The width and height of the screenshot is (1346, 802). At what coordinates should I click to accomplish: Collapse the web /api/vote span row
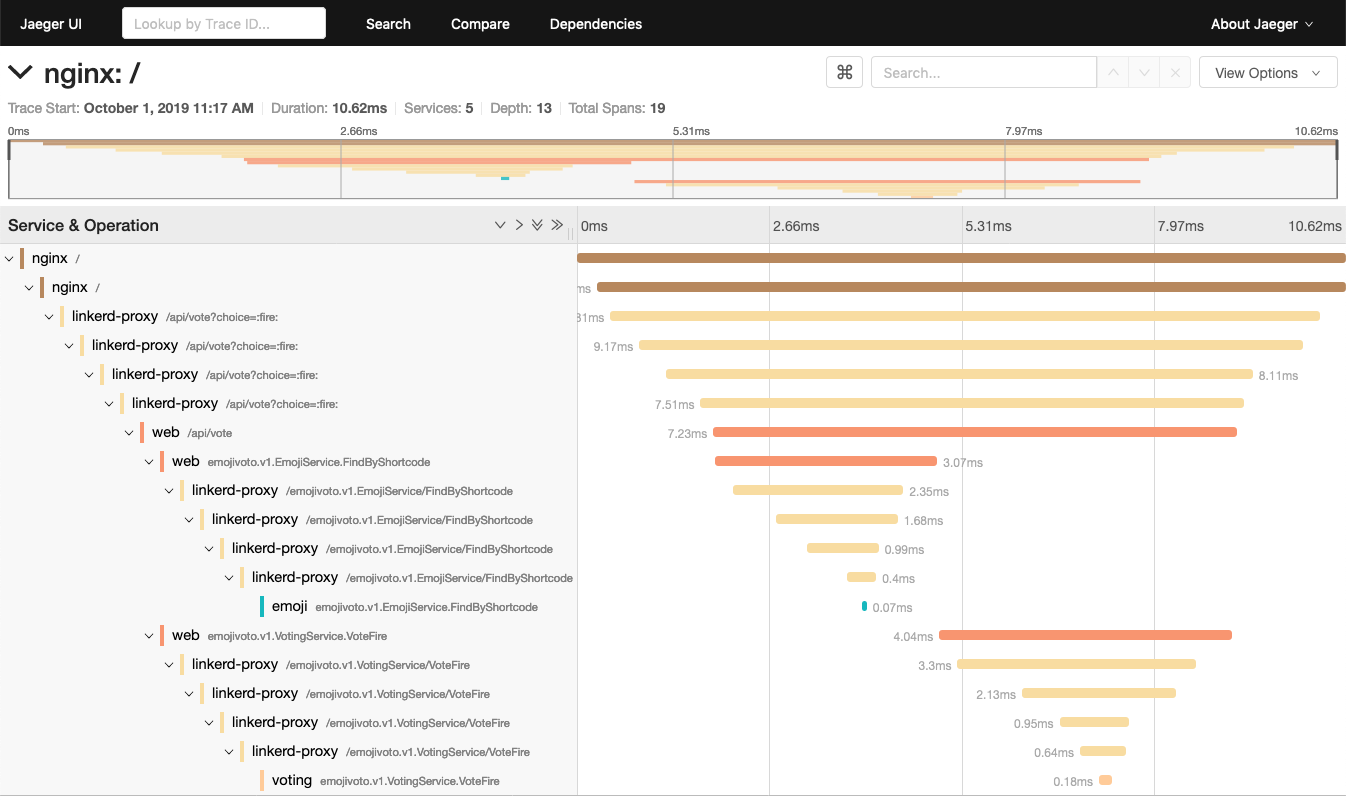(129, 433)
